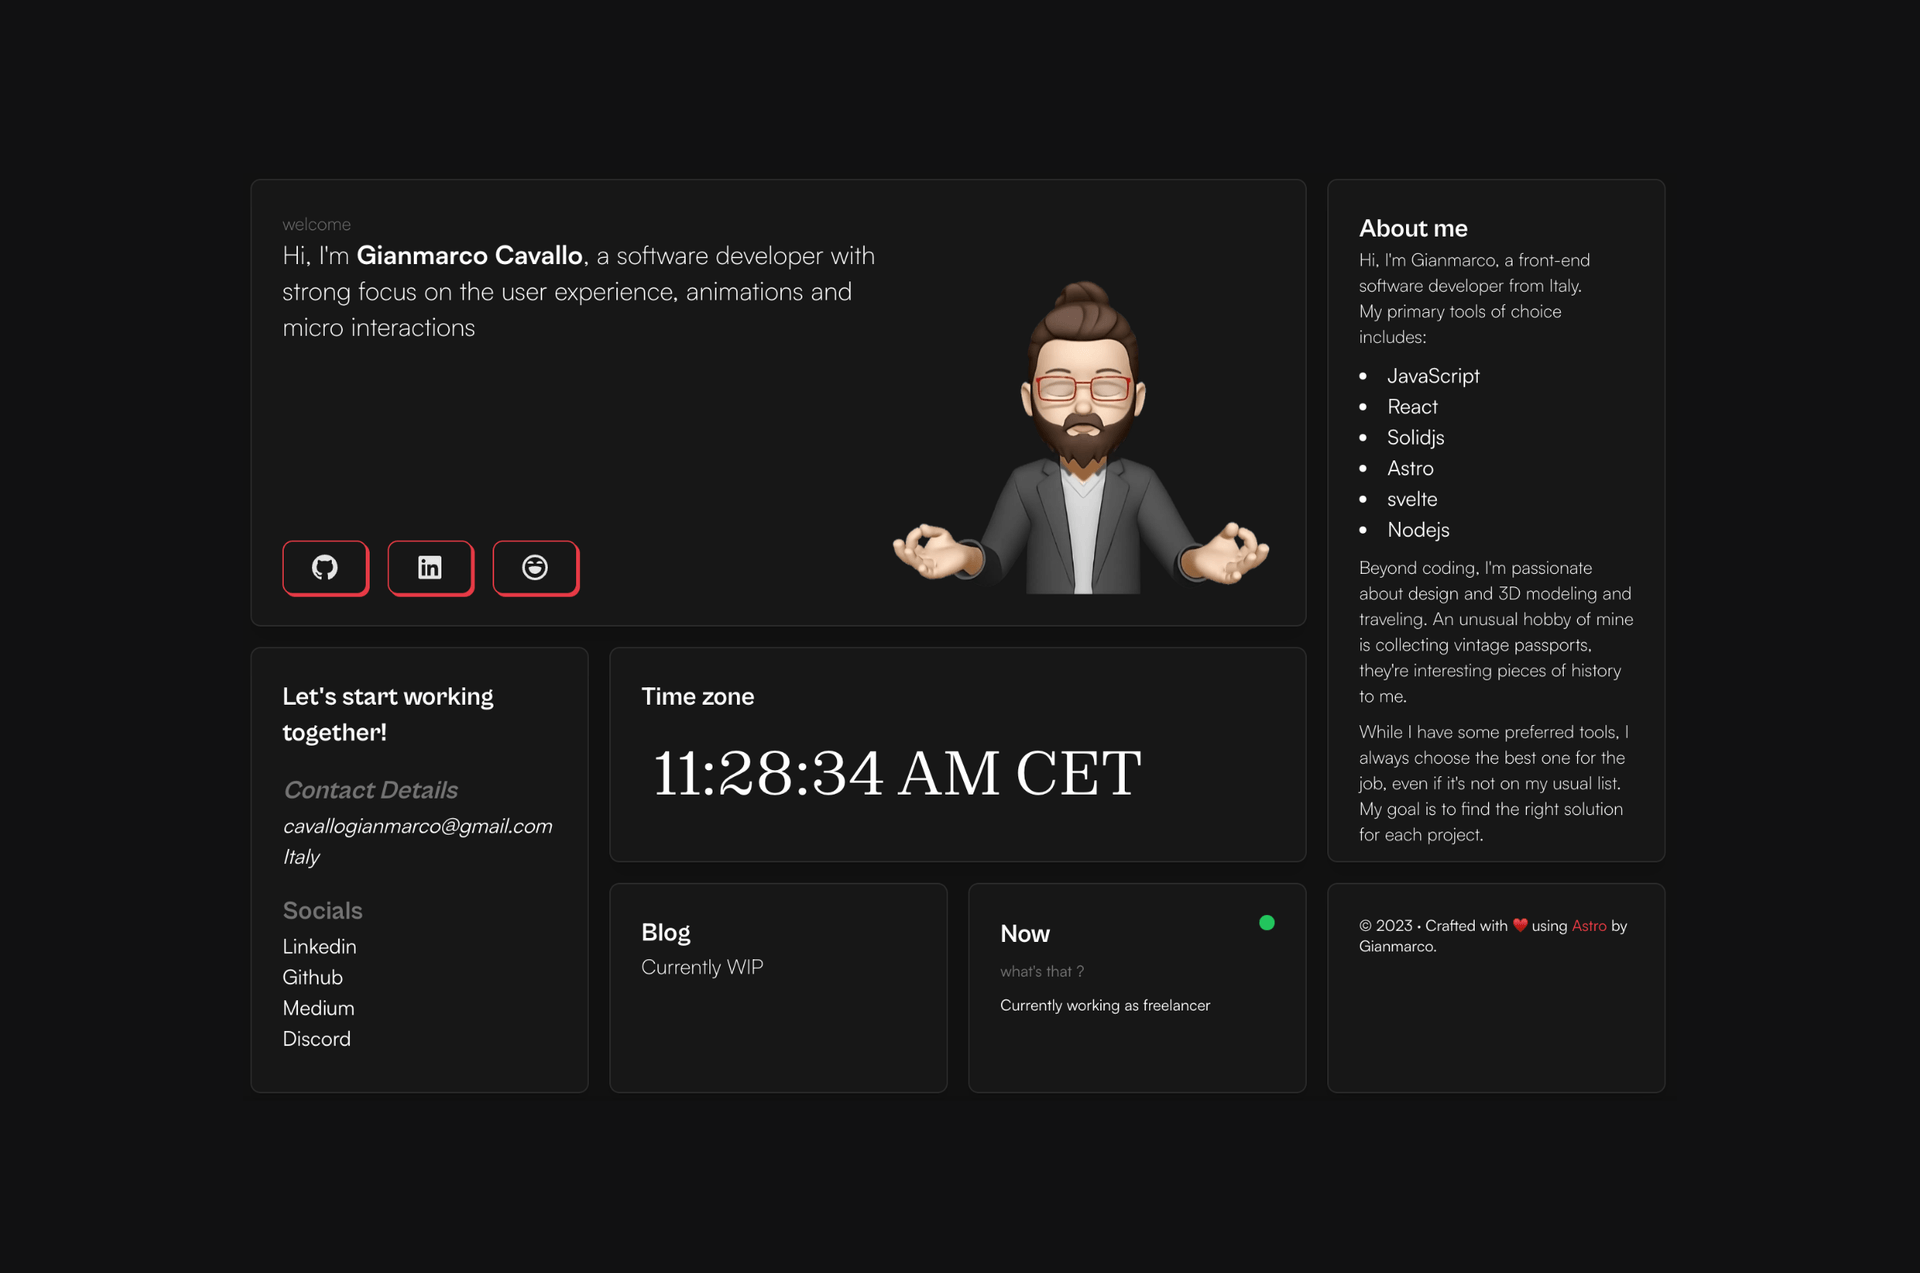Click the Time zone card title
The image size is (1920, 1273).
pos(697,696)
